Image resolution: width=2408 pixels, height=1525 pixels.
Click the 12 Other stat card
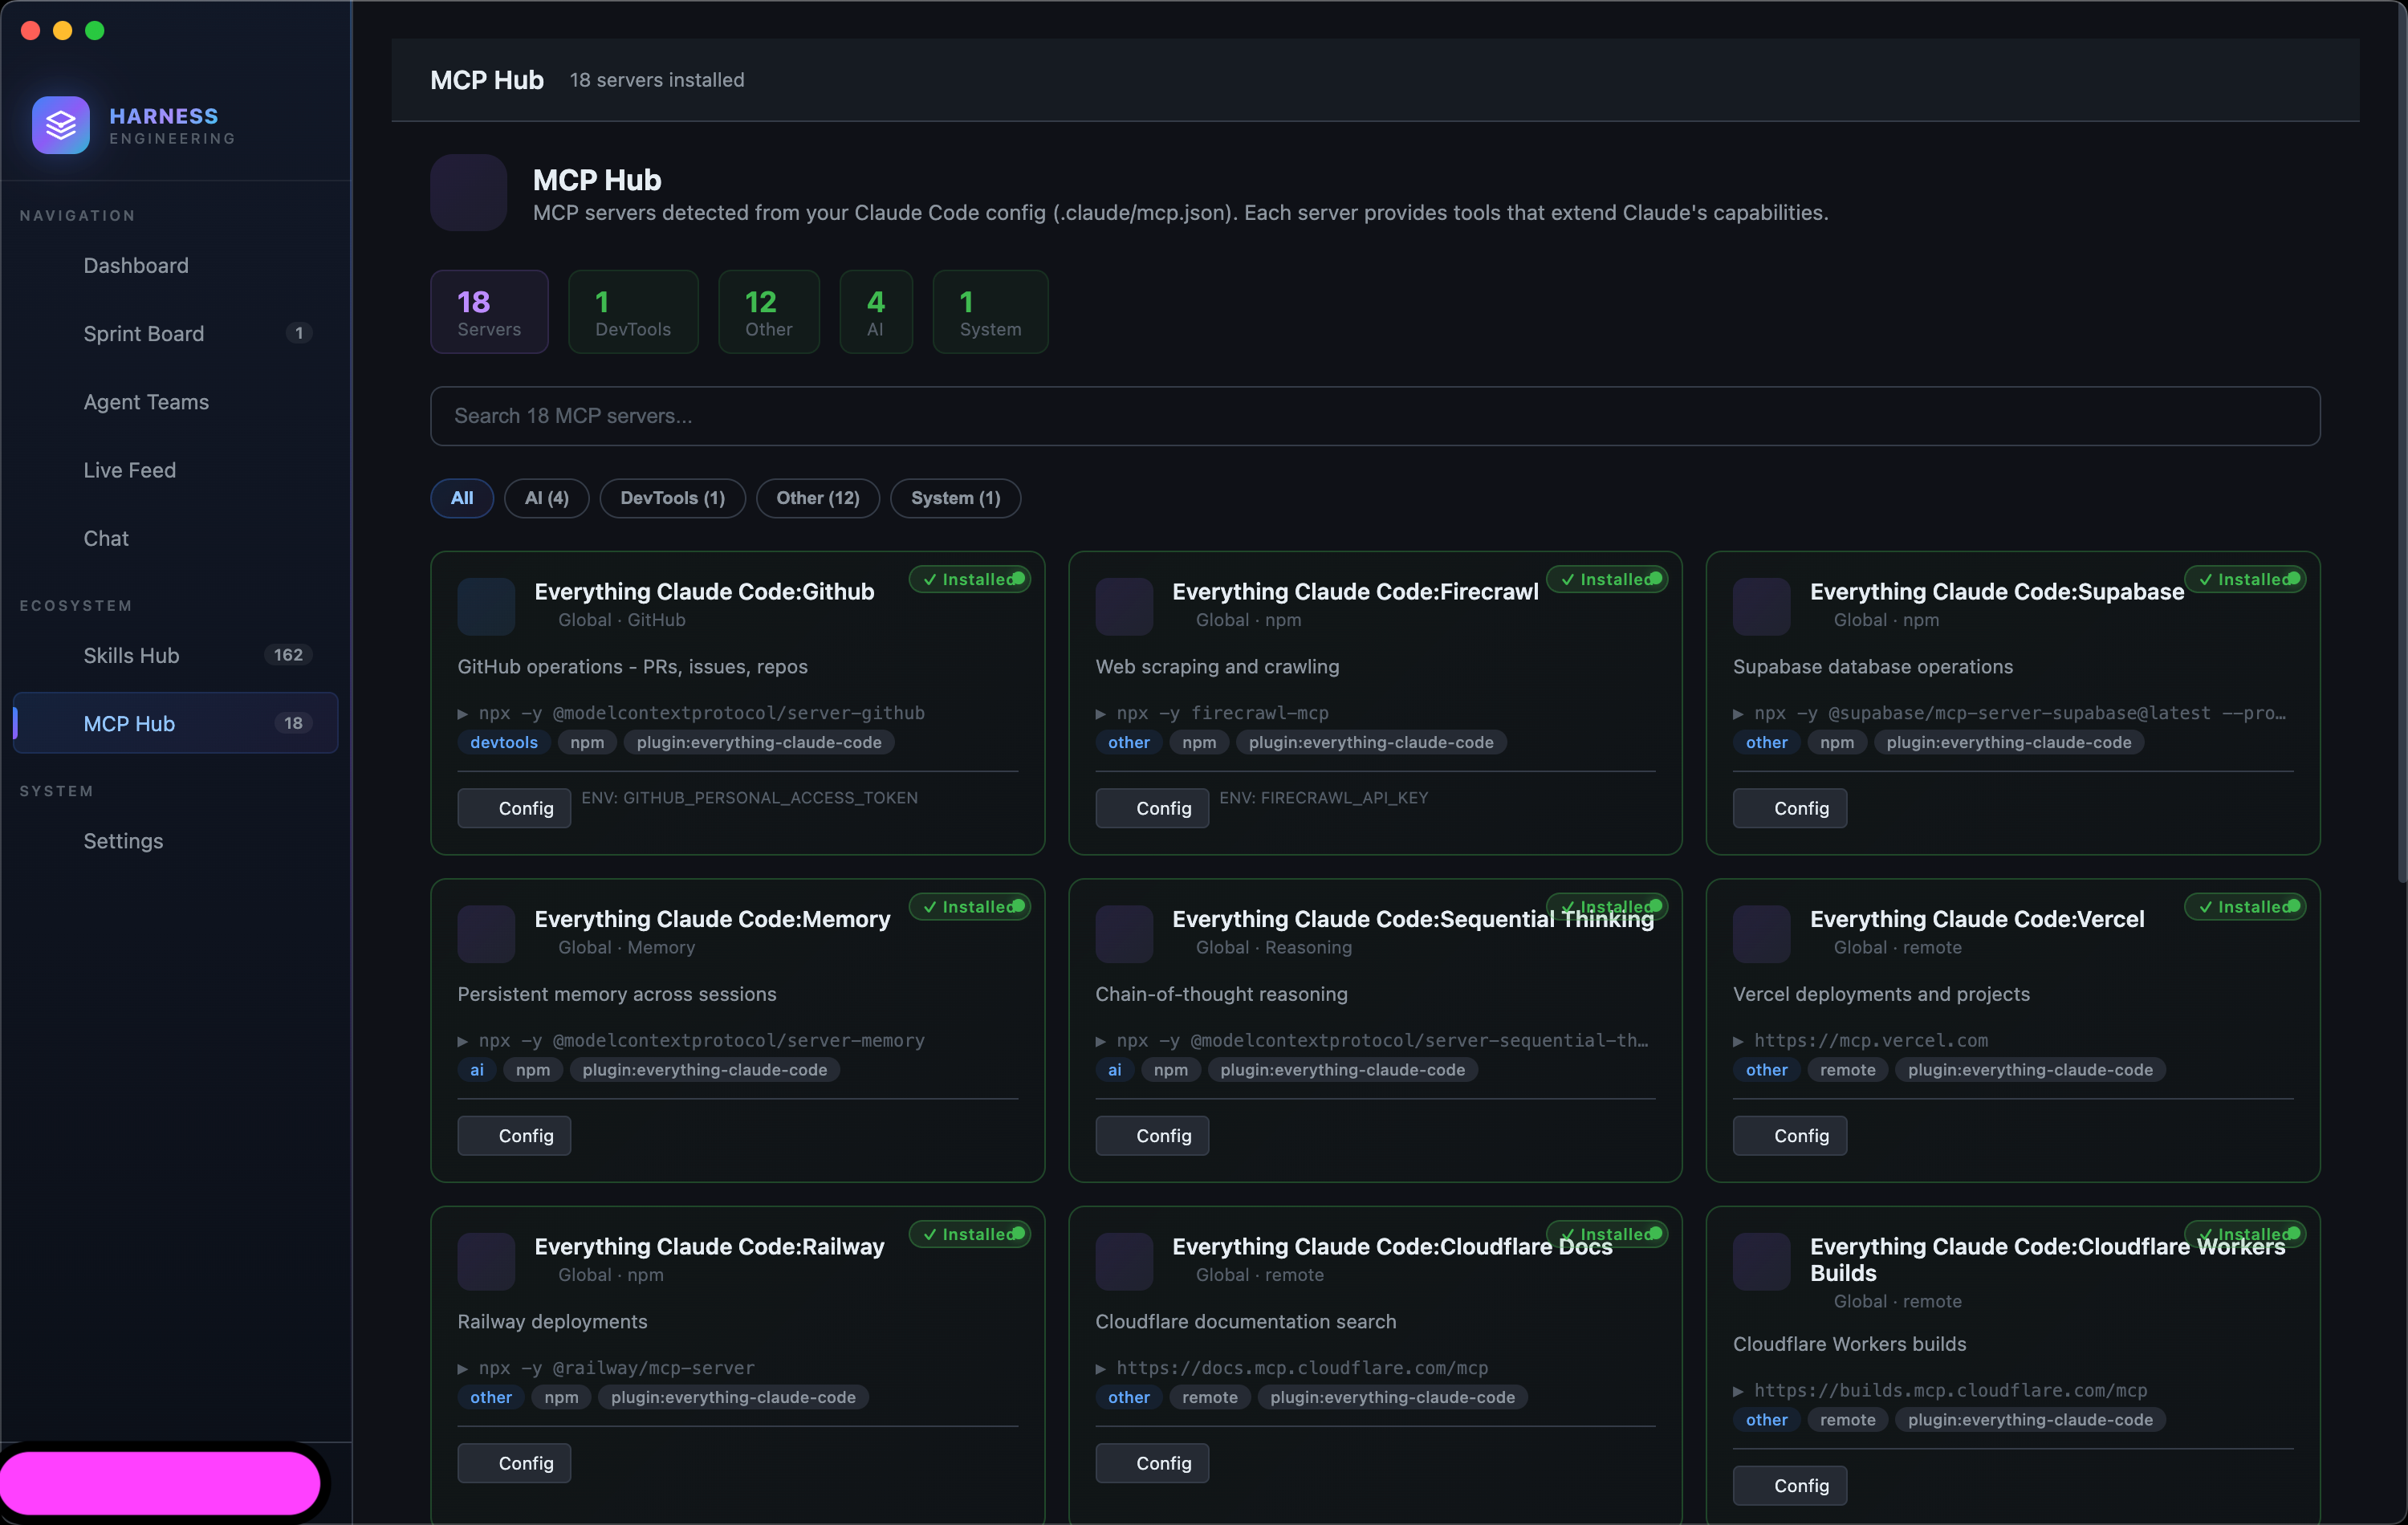coord(769,312)
